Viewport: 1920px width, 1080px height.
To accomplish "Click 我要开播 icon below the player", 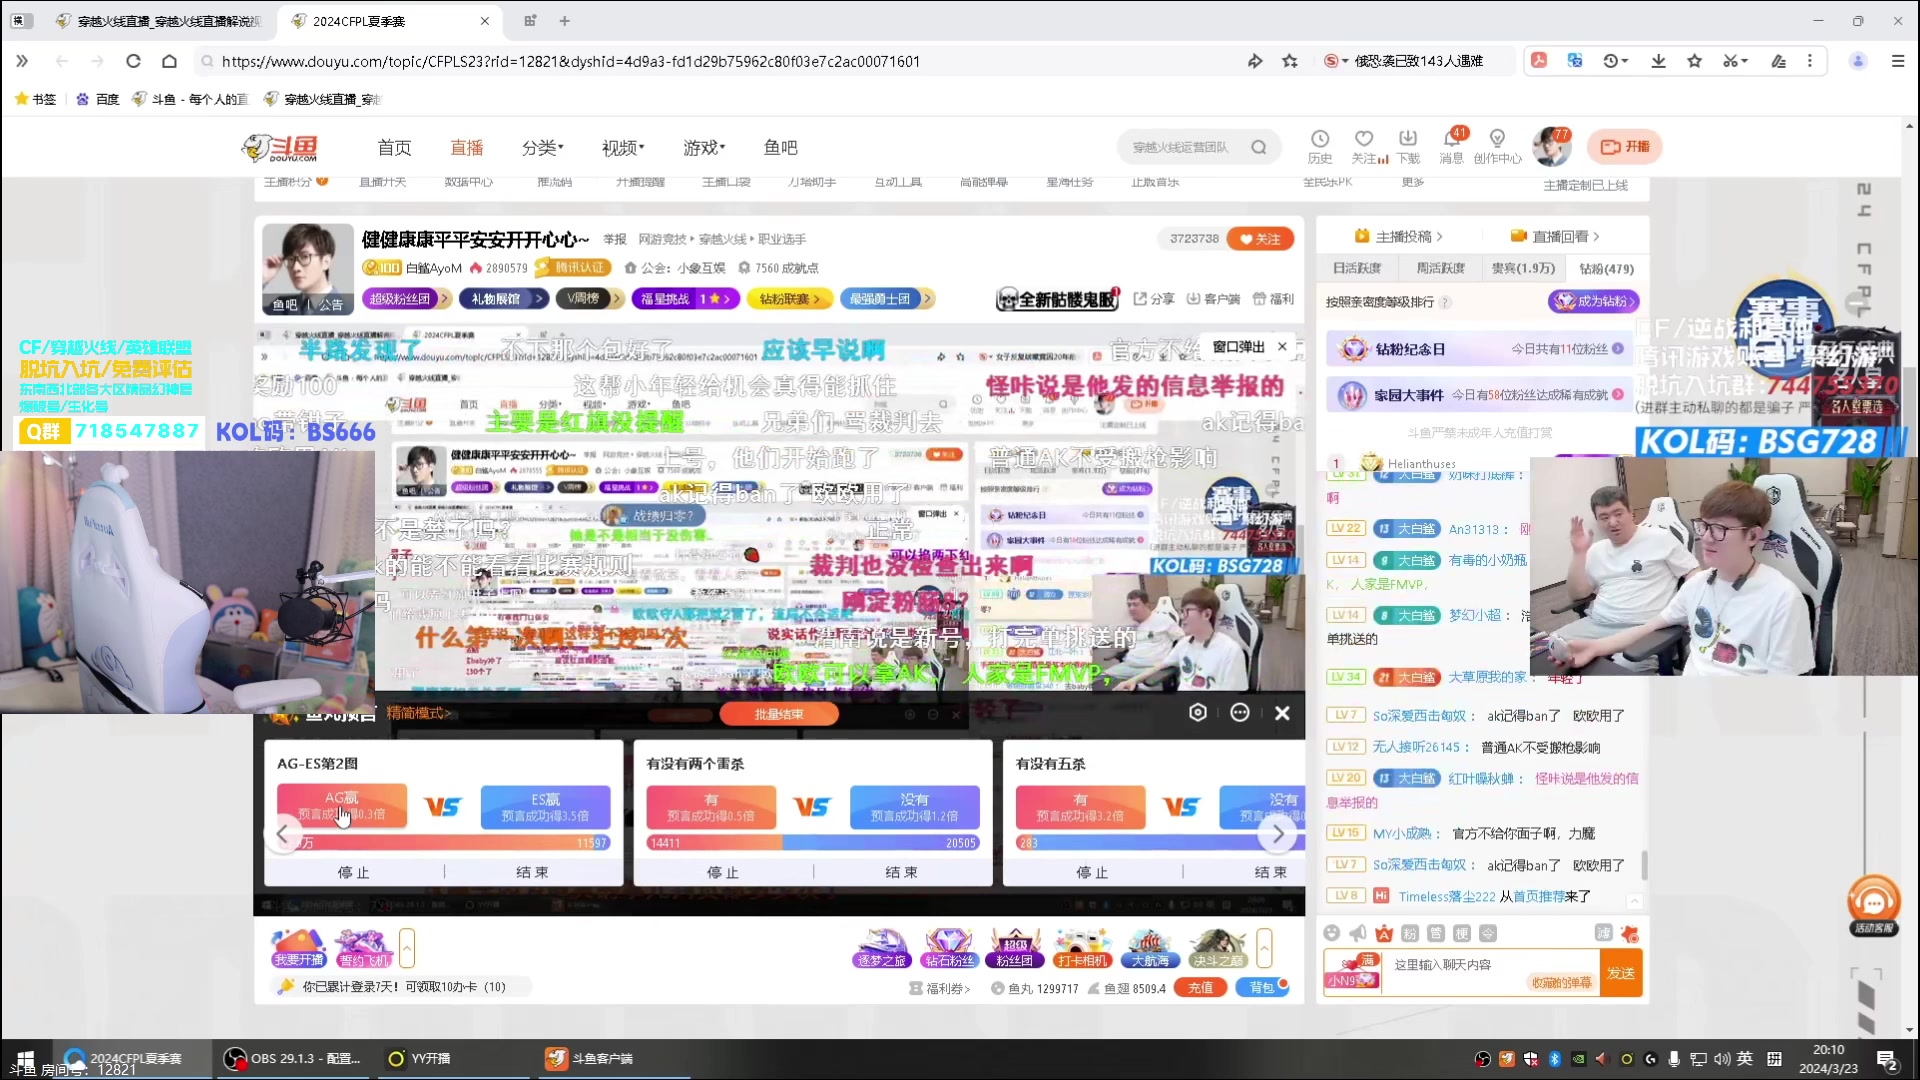I will pos(299,948).
